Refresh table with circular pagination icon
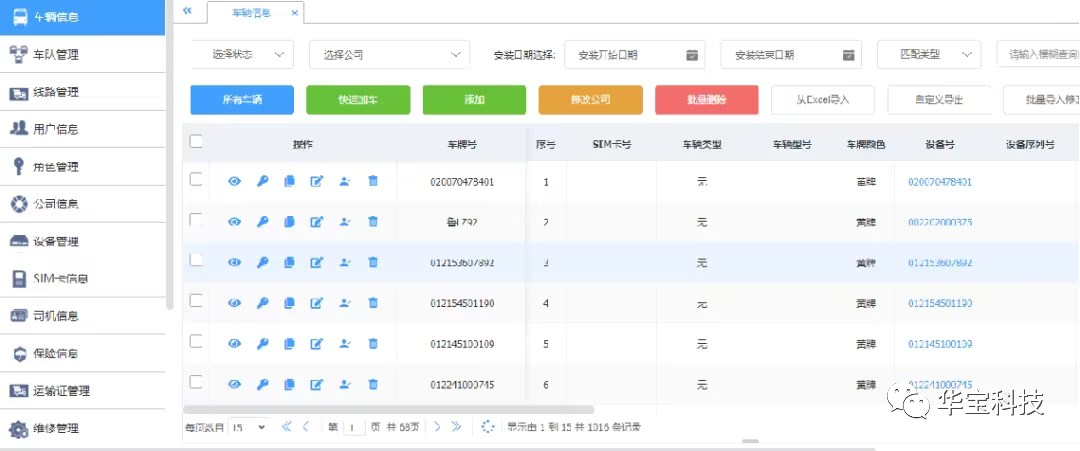This screenshot has height=451, width=1080. pyautogui.click(x=488, y=427)
